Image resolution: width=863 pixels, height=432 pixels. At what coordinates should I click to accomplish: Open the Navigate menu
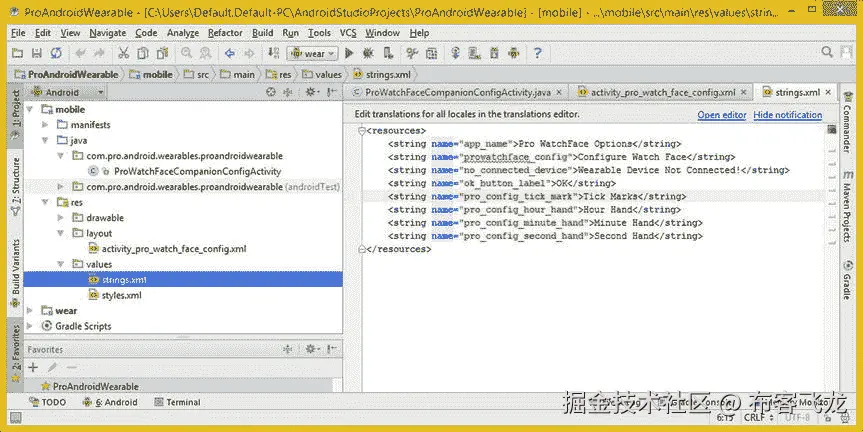[108, 33]
